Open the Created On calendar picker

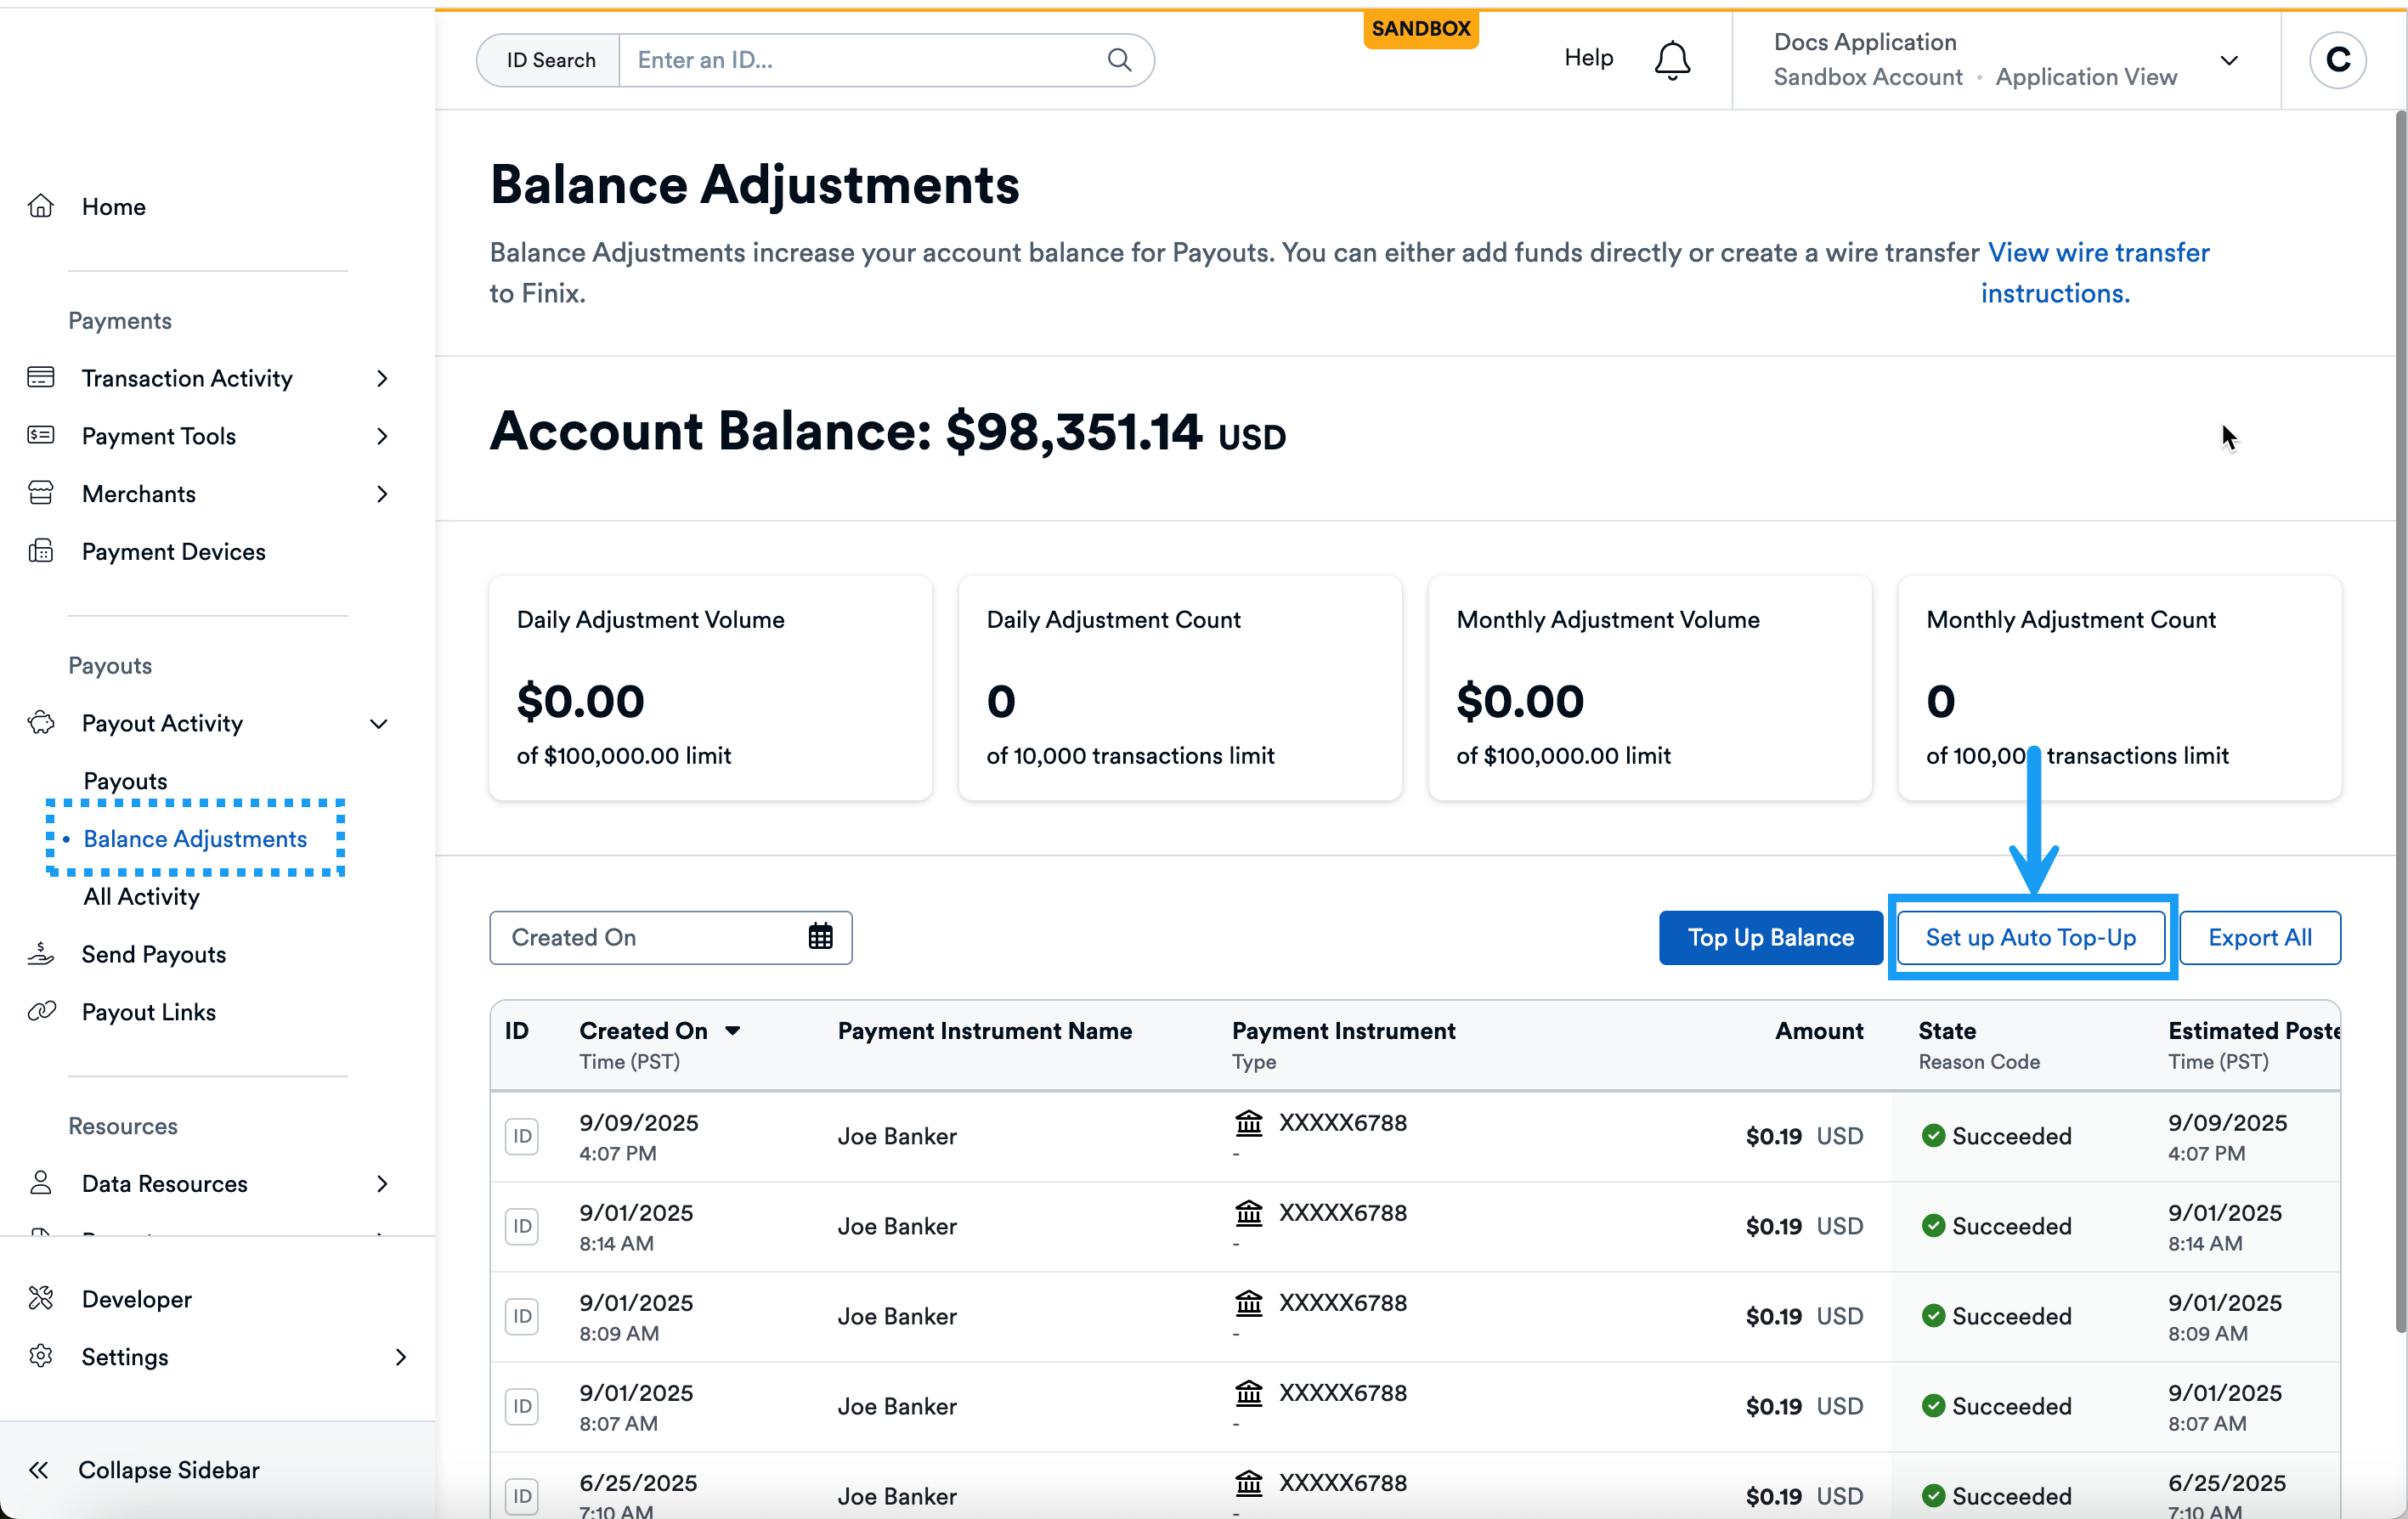[820, 936]
